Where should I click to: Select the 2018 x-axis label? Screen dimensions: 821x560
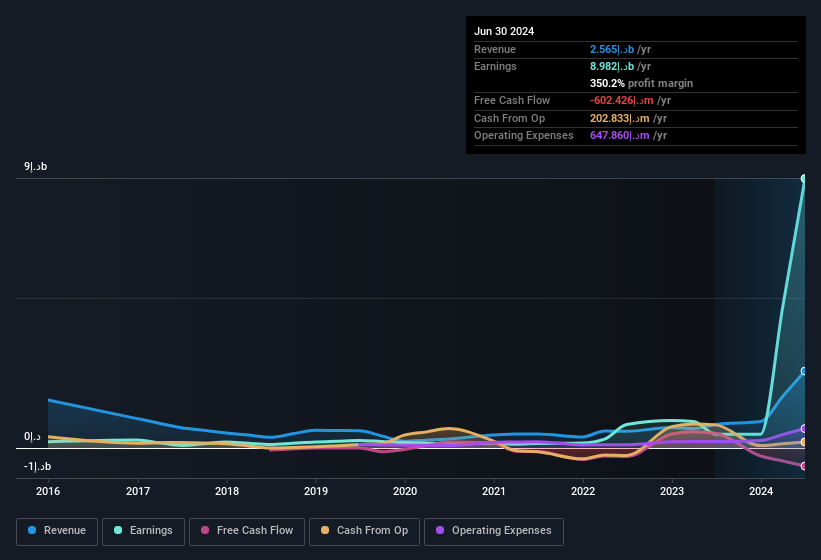[227, 491]
